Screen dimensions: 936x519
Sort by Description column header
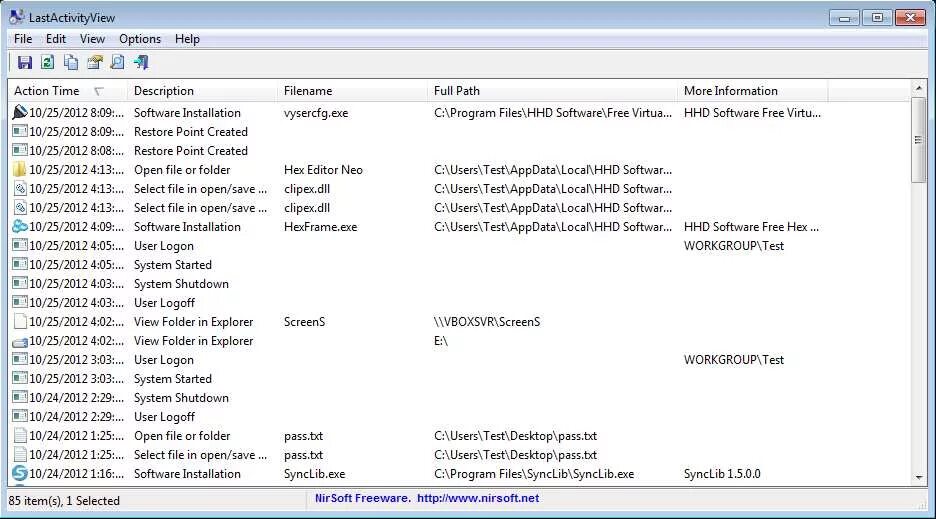click(202, 91)
